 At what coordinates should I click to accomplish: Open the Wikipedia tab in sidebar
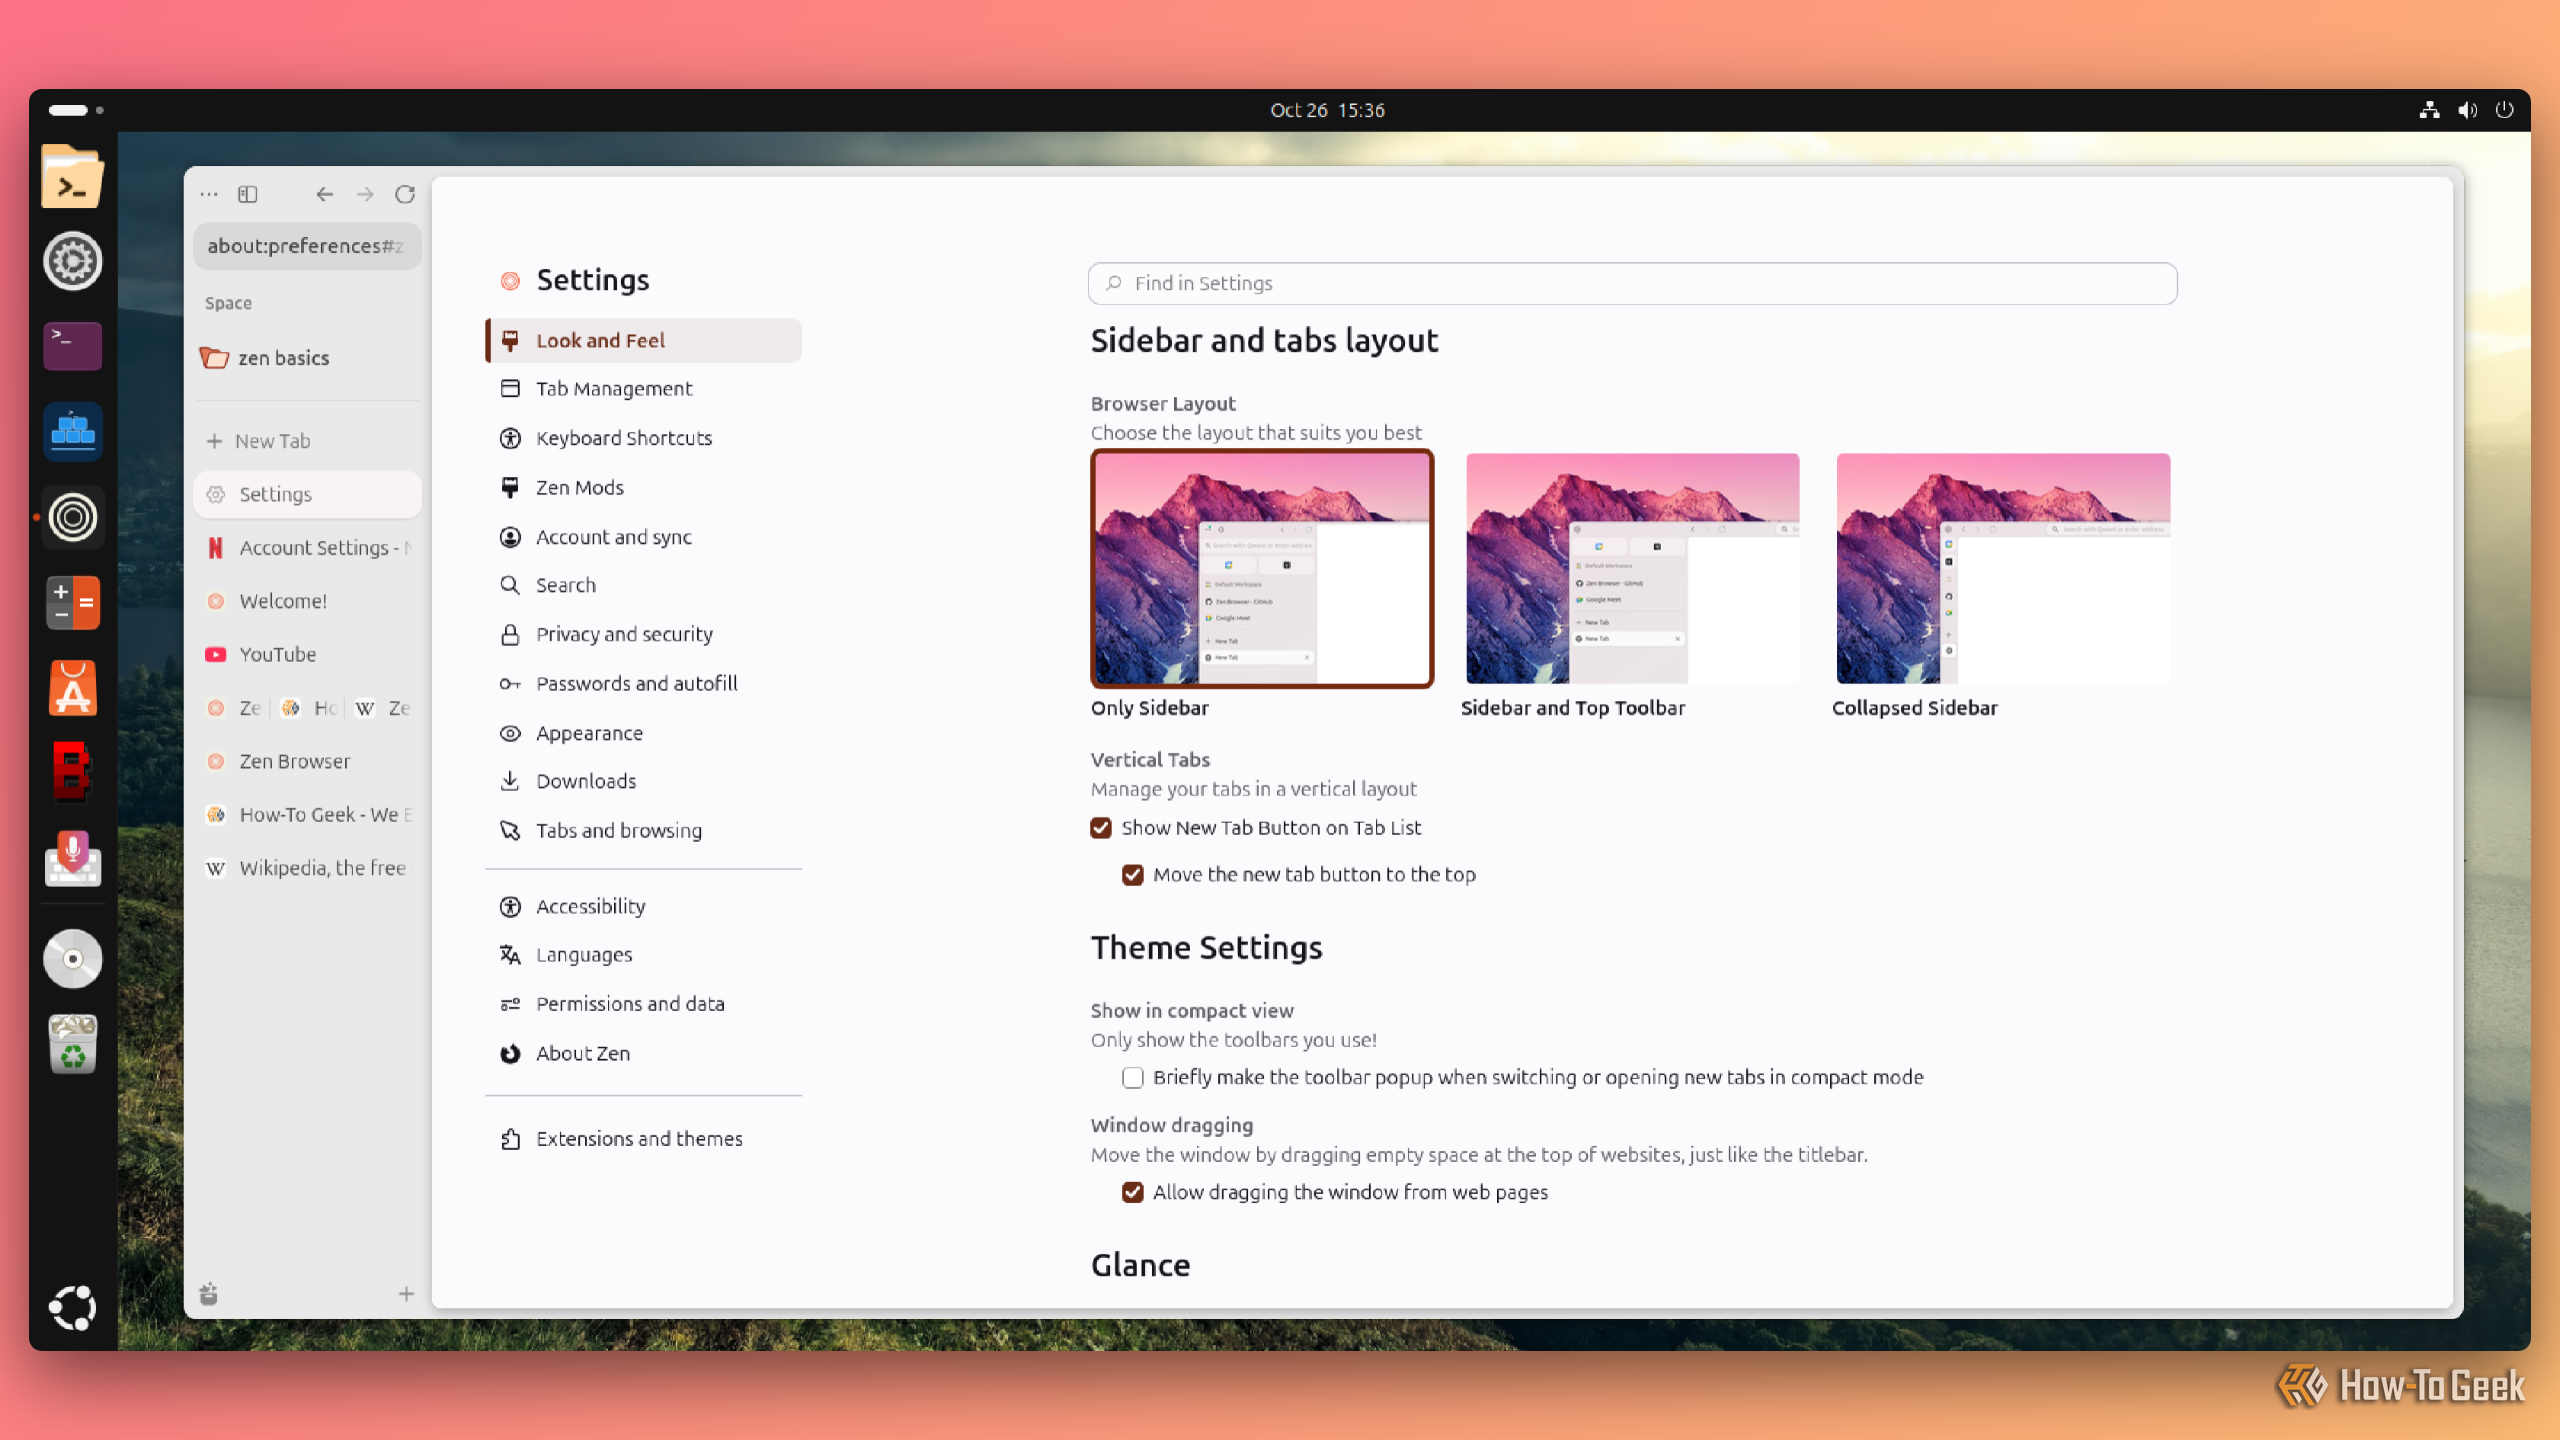click(x=308, y=868)
